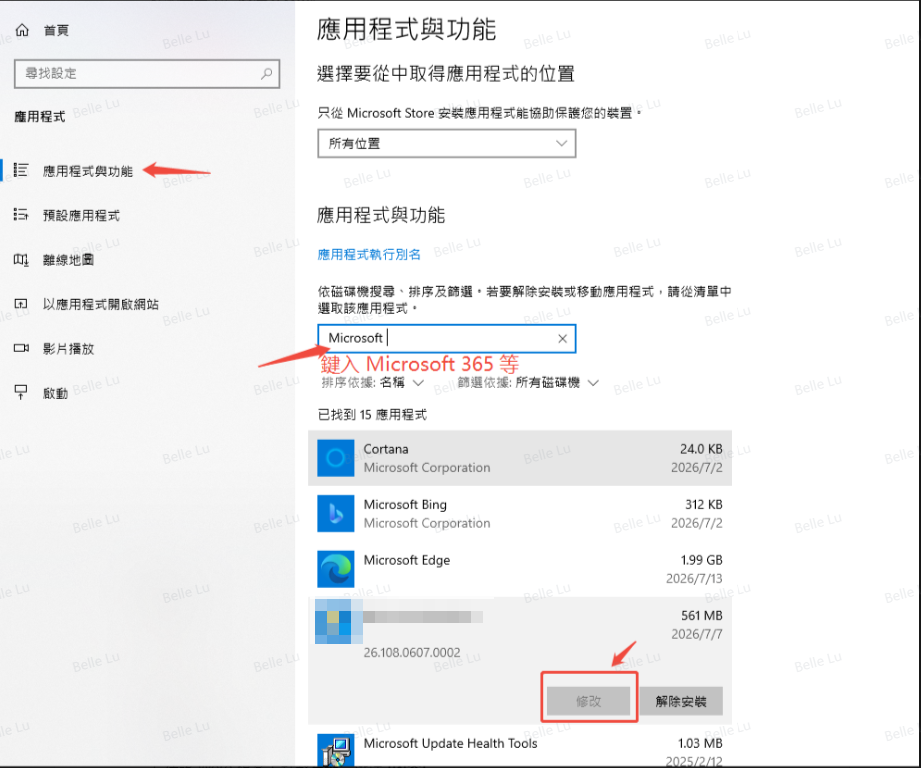The width and height of the screenshot is (921, 768).
Task: Go to 預設應用程式 page
Action: coord(81,215)
